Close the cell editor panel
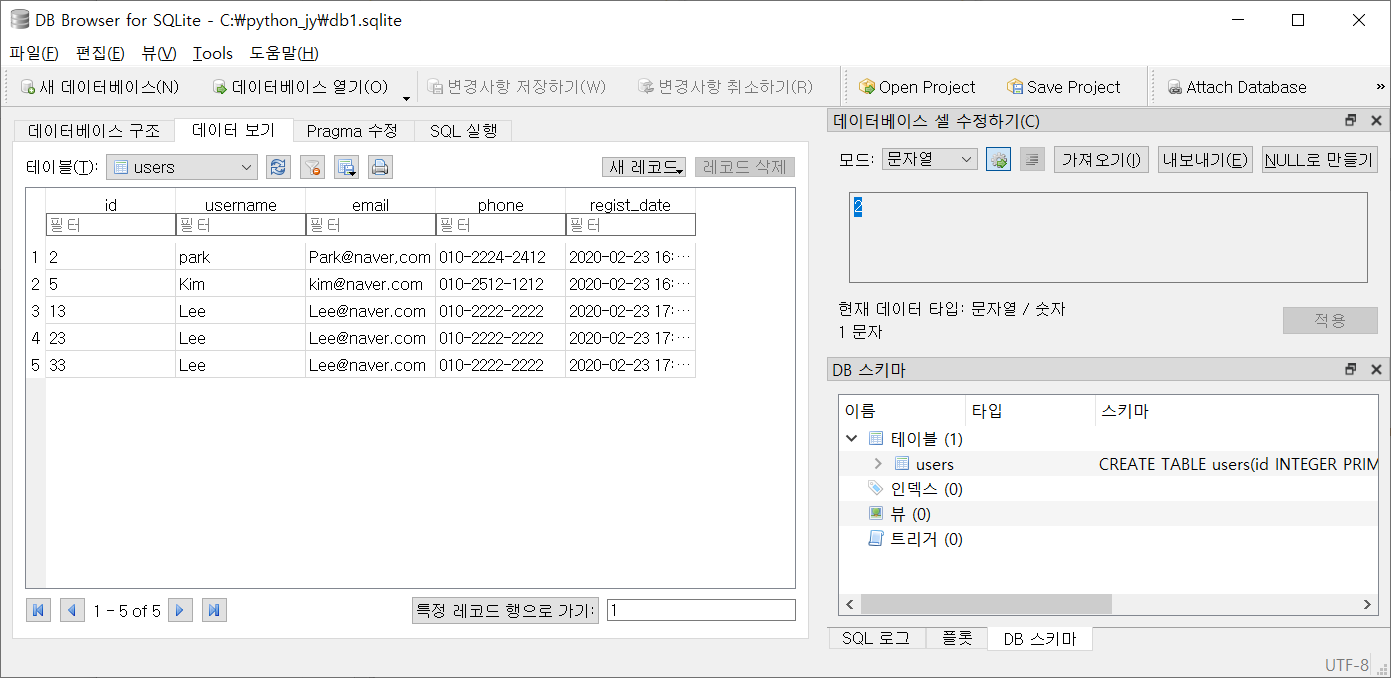 click(x=1375, y=121)
